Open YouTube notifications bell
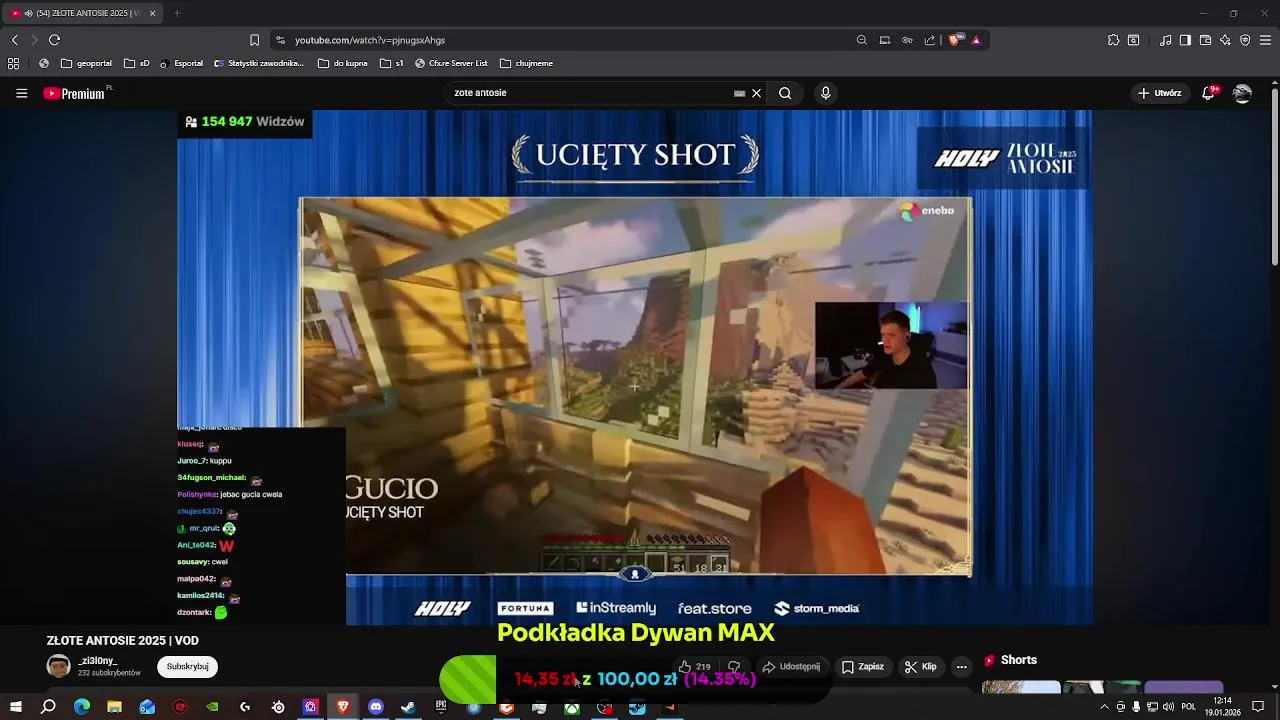 tap(1211, 93)
